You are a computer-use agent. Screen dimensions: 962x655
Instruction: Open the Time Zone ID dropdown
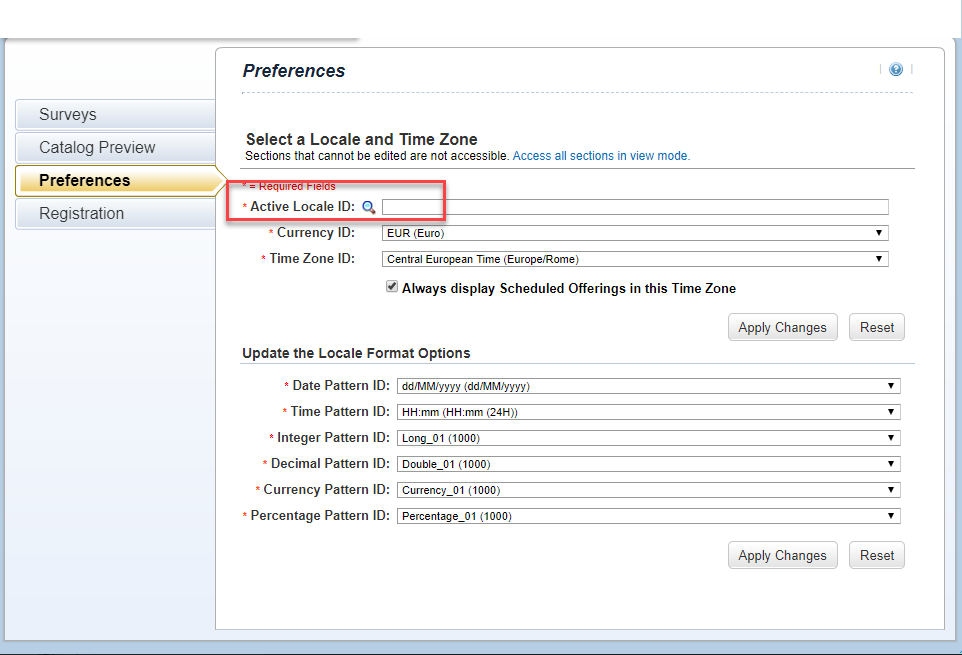point(635,259)
